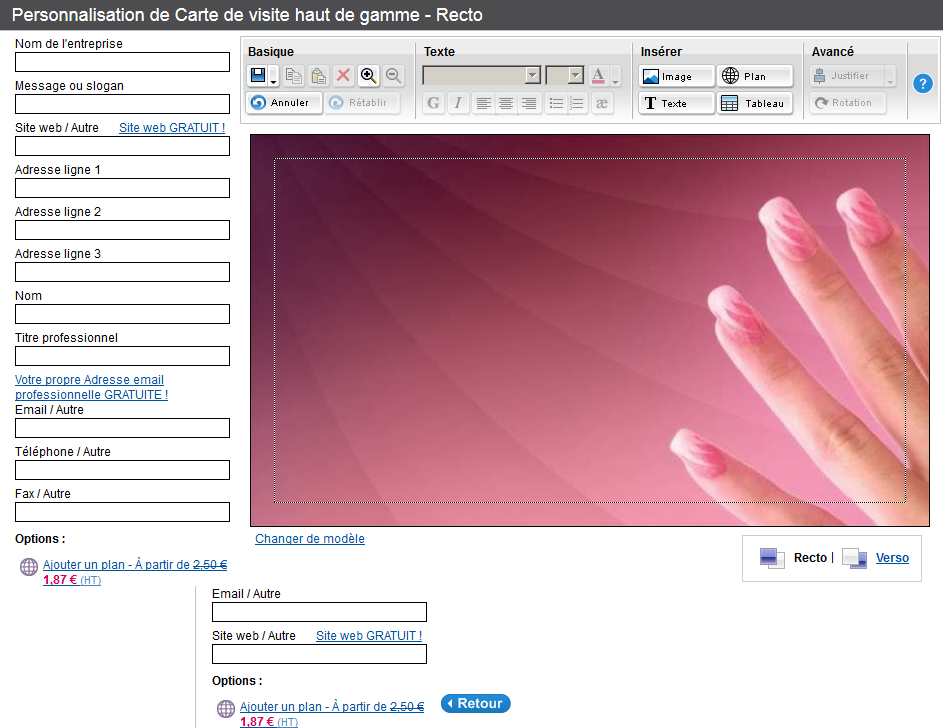
Task: Click the text color A icon
Action: [598, 76]
